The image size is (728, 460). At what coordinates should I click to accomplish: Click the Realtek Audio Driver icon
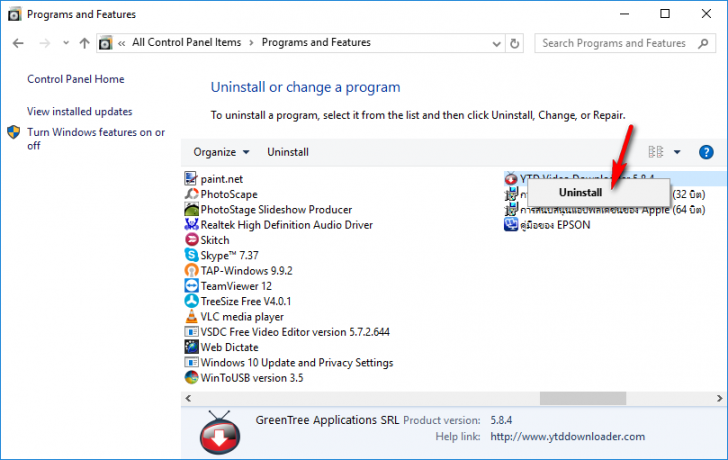(x=191, y=225)
